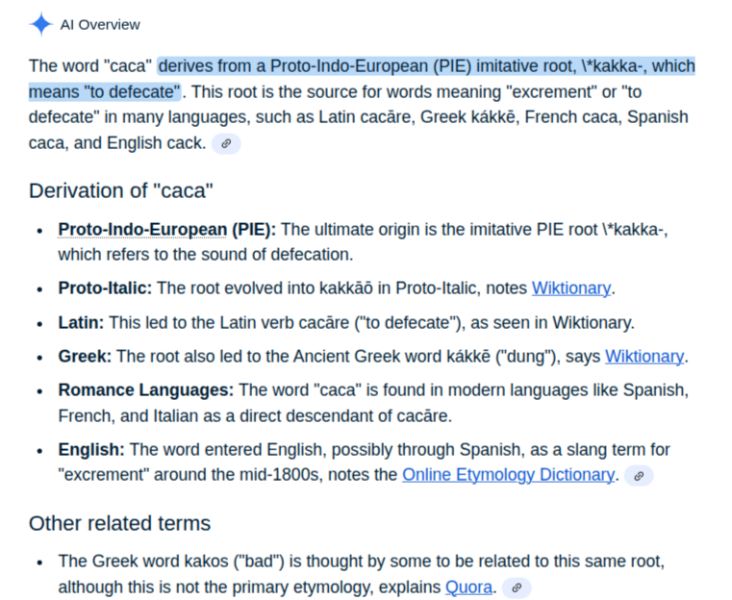The image size is (732, 600).
Task: Open the Wiktionary link in the Proto-Italic bullet
Action: pyautogui.click(x=570, y=288)
